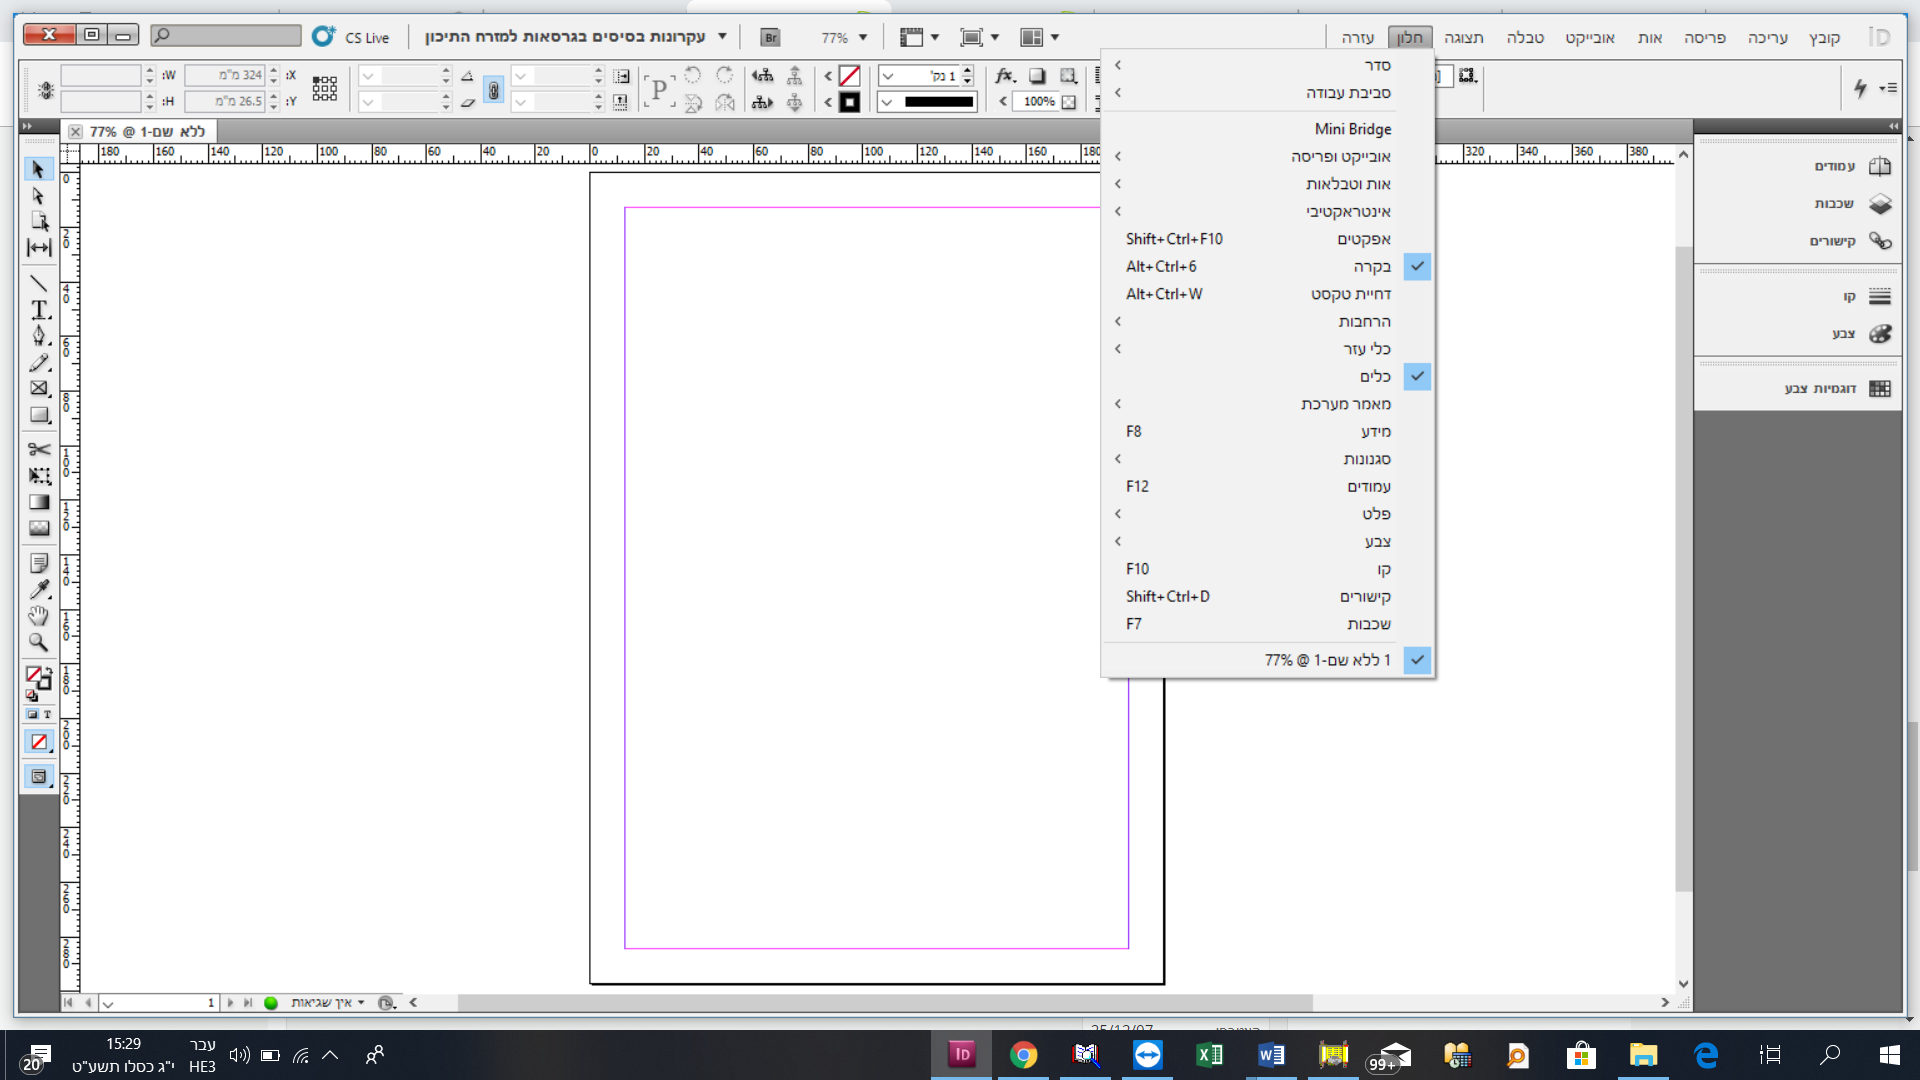The height and width of the screenshot is (1080, 1920).
Task: Choose Mini Bridge from the menu
Action: click(1352, 129)
